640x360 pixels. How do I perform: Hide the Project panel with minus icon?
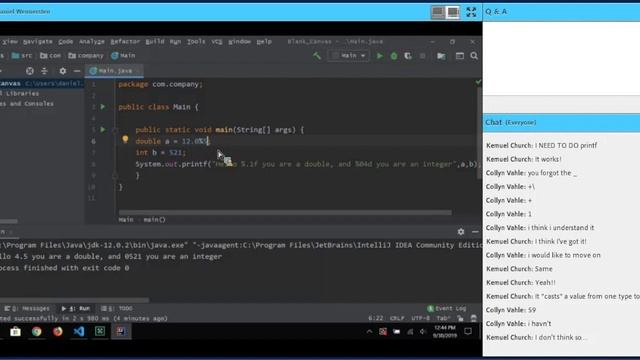77,71
